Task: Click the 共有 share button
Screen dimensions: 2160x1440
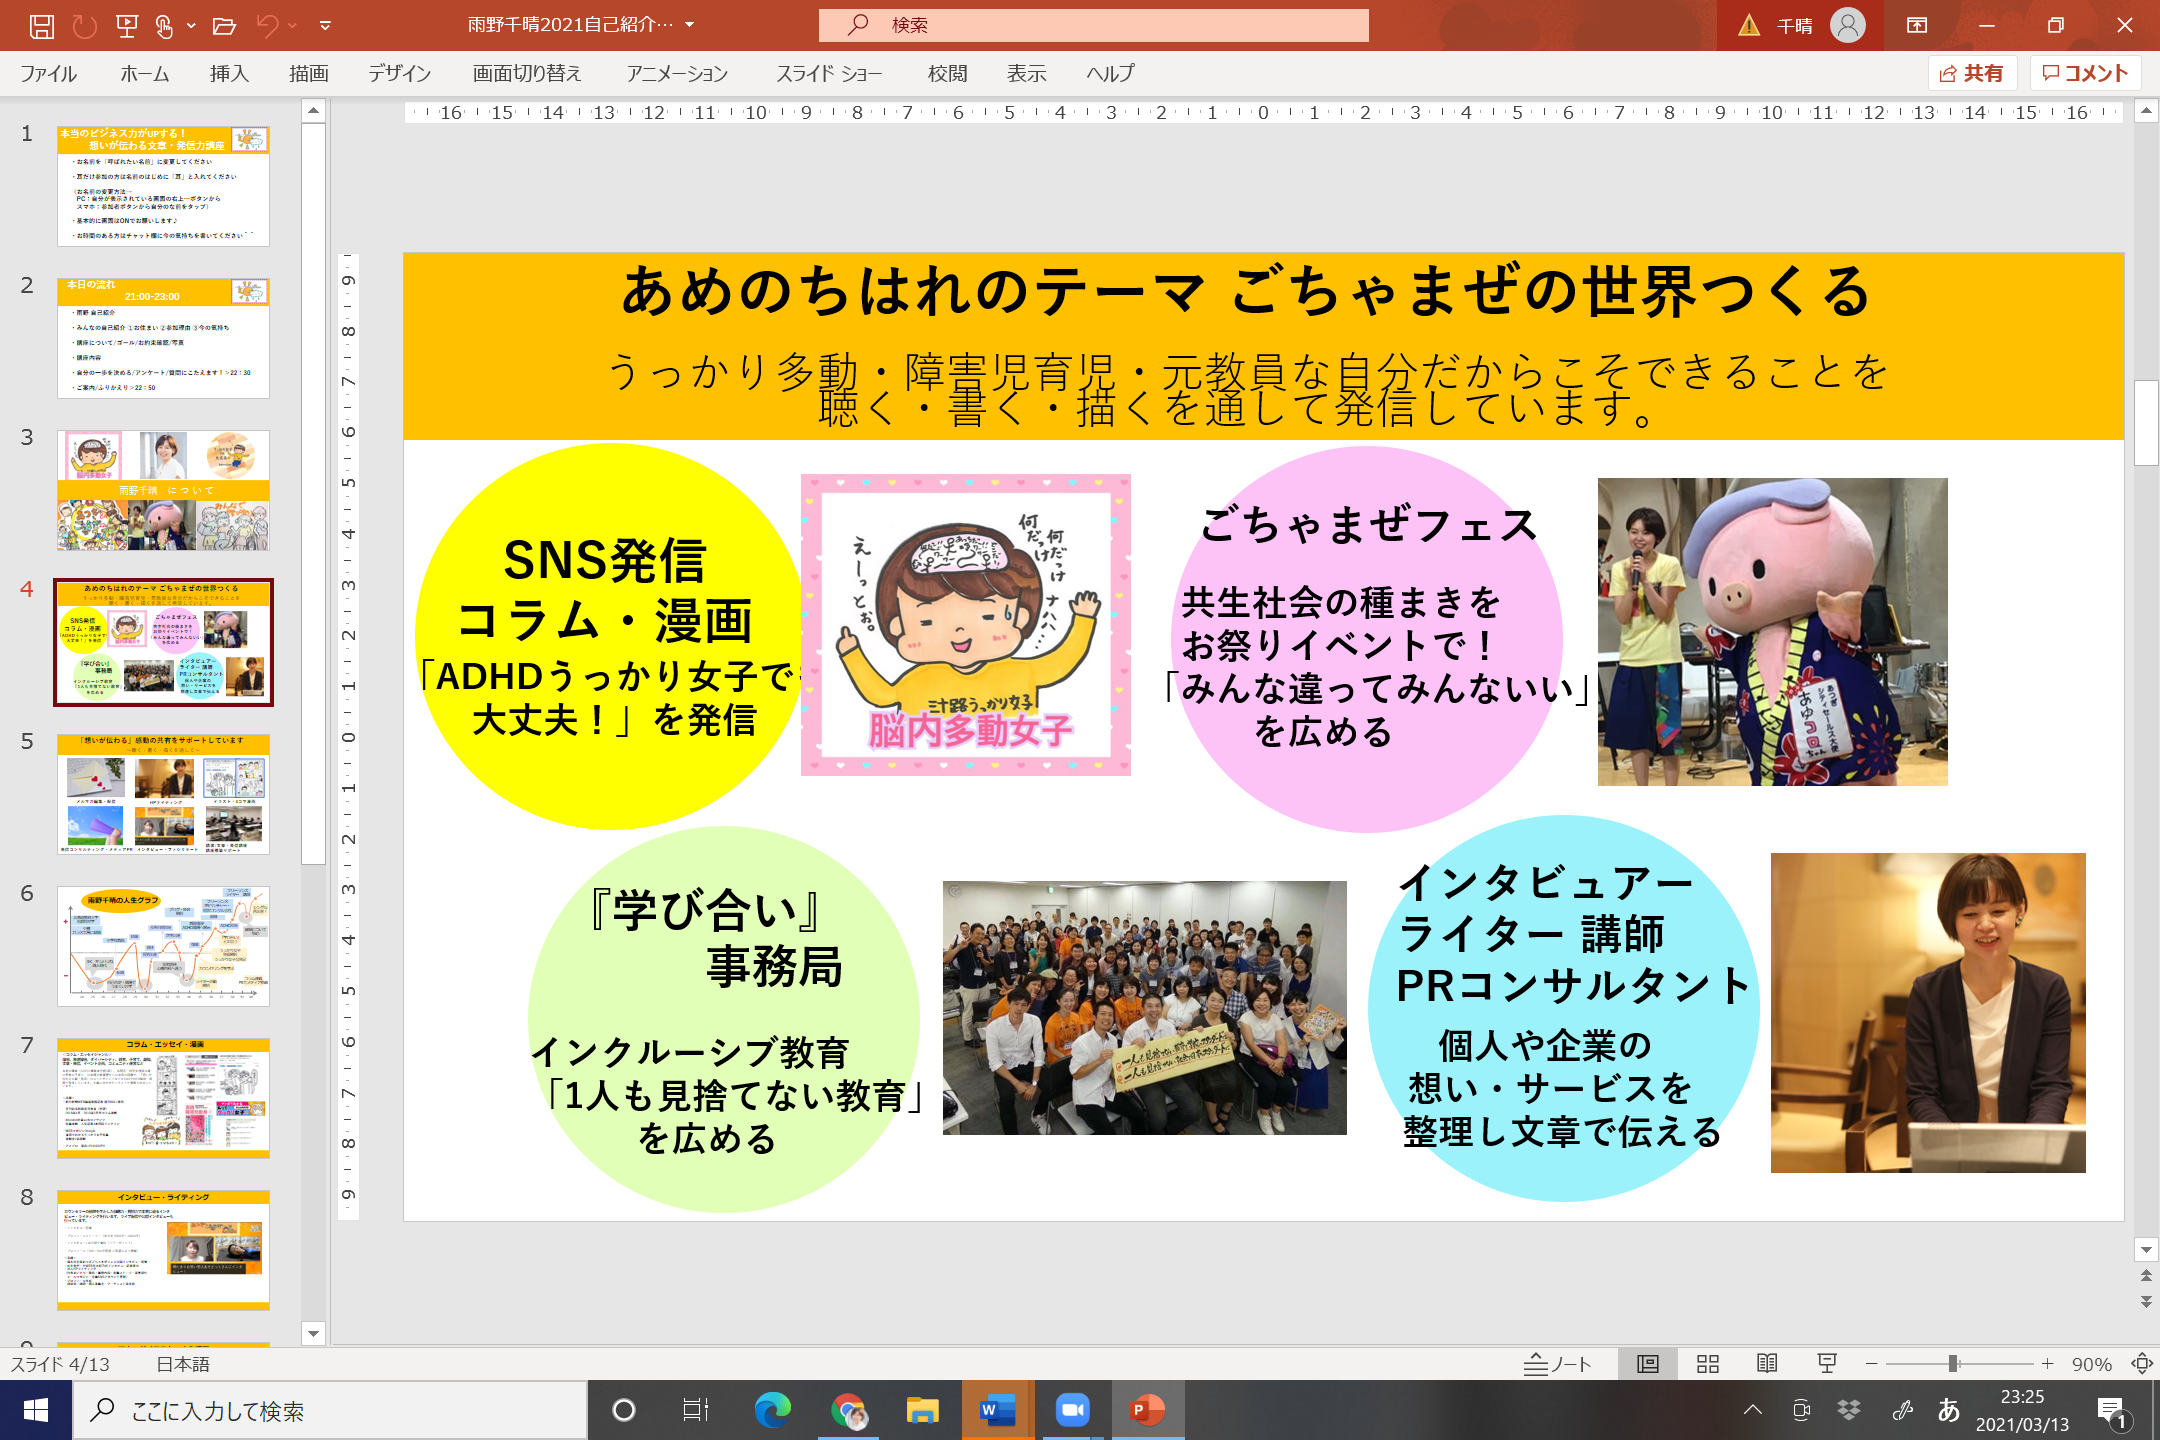Action: point(1971,74)
